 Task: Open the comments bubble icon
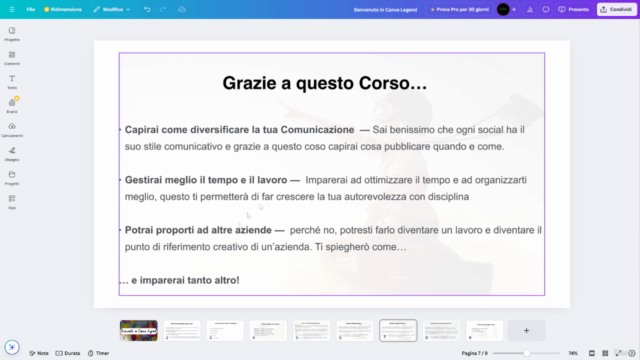[x=546, y=9]
